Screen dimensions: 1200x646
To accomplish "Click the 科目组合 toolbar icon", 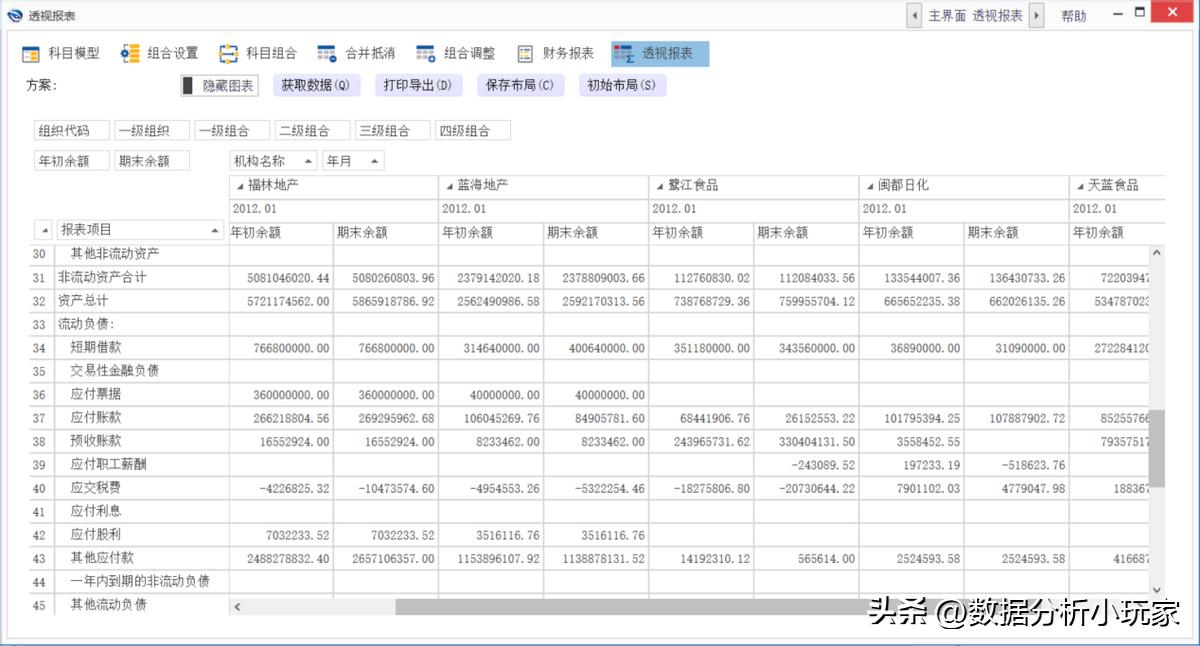I will (x=260, y=53).
